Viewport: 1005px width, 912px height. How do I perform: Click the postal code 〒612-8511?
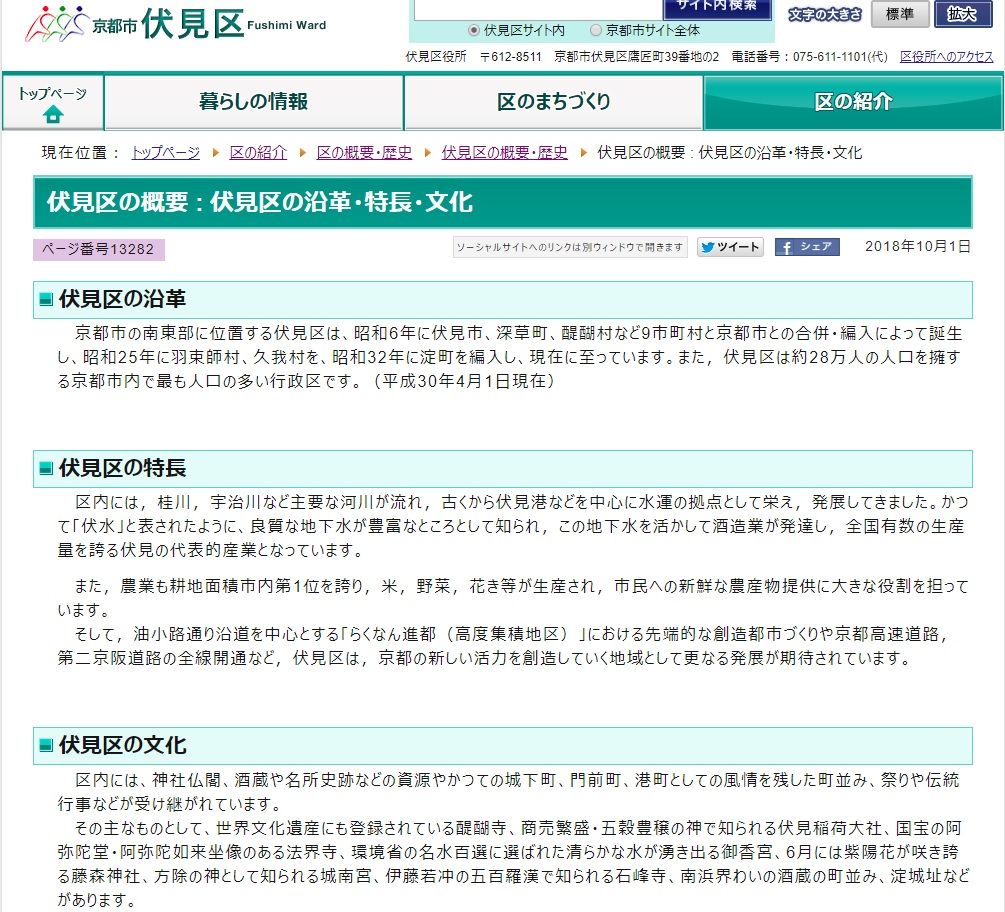tap(510, 57)
